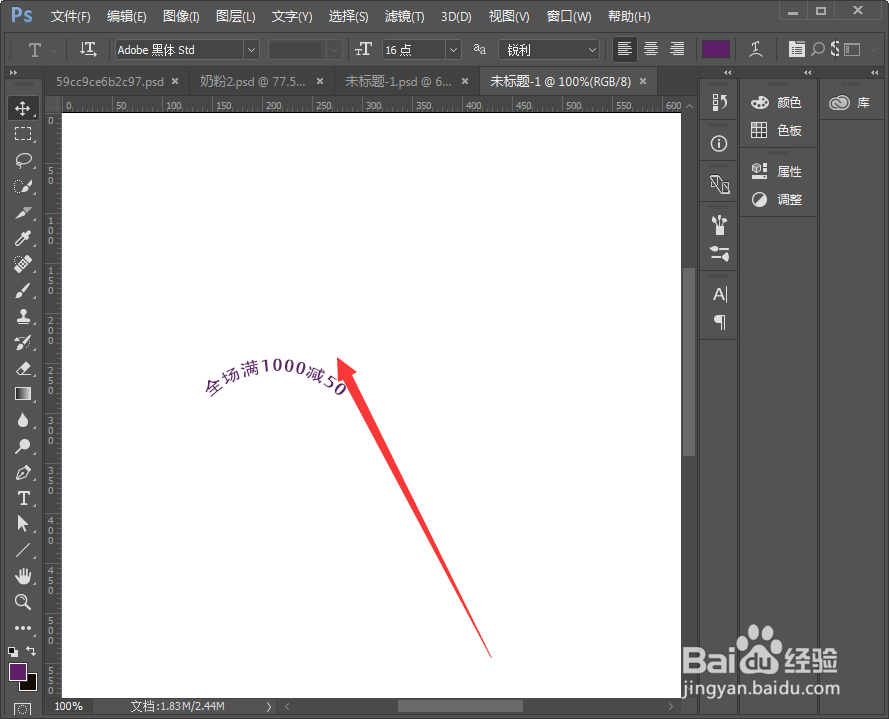Close the 未标题-1 @ 100% tab
889x719 pixels.
[643, 81]
